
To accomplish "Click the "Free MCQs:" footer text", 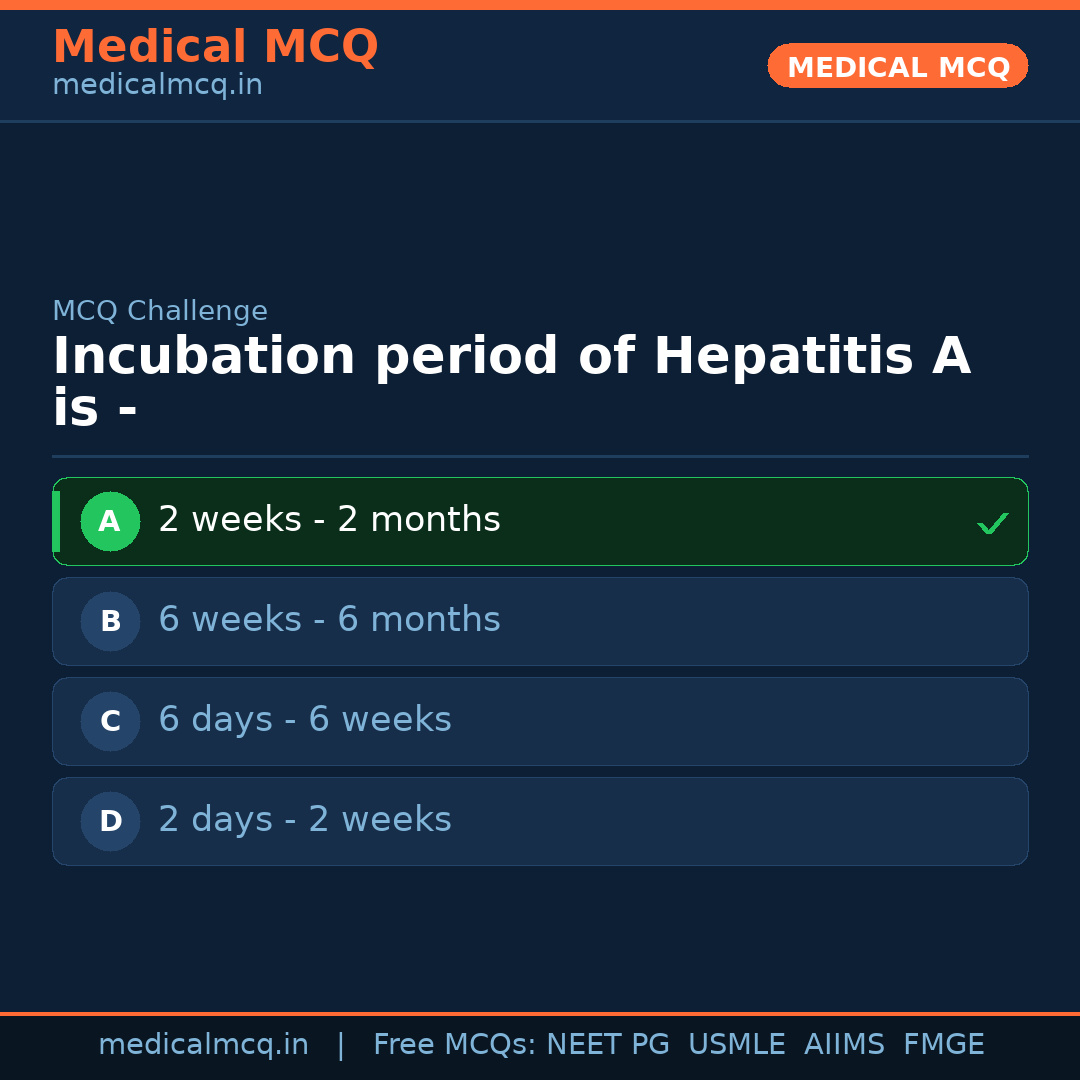I will point(455,1045).
